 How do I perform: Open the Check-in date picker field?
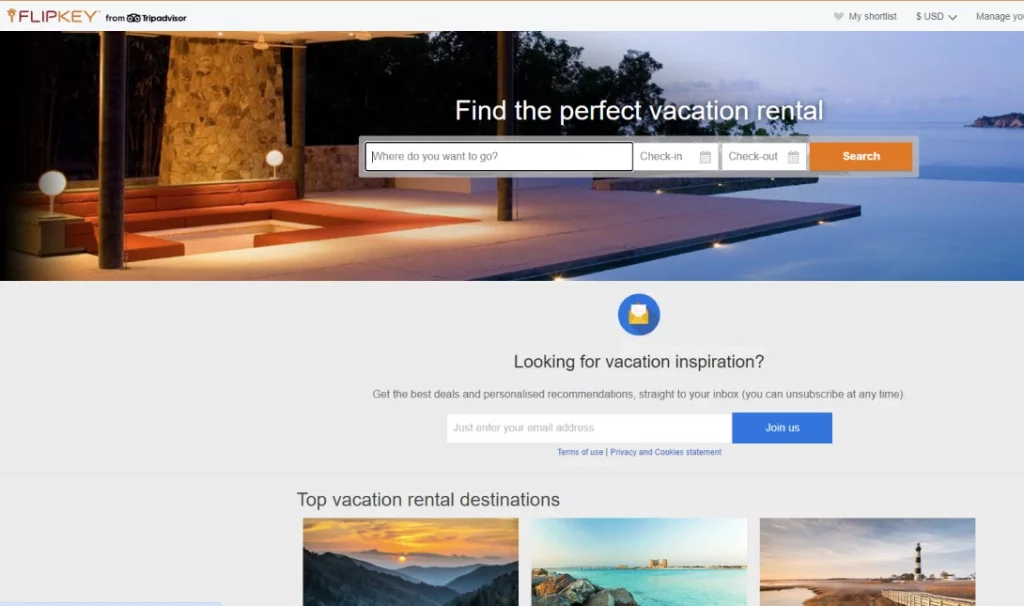(670, 156)
